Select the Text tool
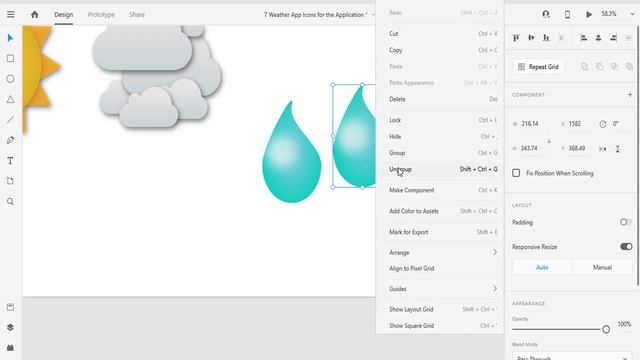The height and width of the screenshot is (360, 640). pyautogui.click(x=11, y=160)
